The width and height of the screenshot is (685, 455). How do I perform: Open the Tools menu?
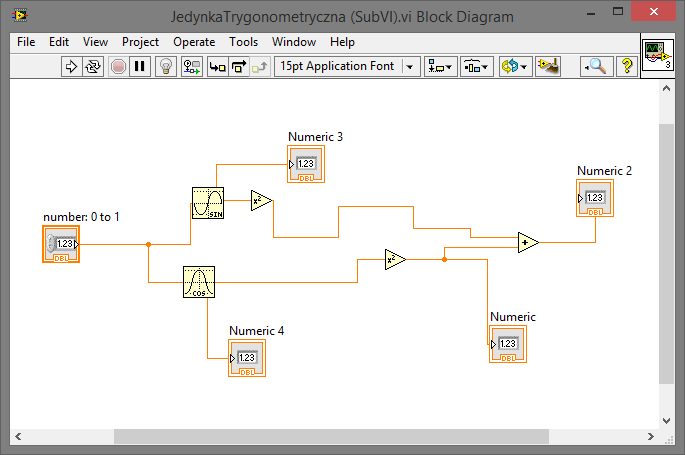243,42
